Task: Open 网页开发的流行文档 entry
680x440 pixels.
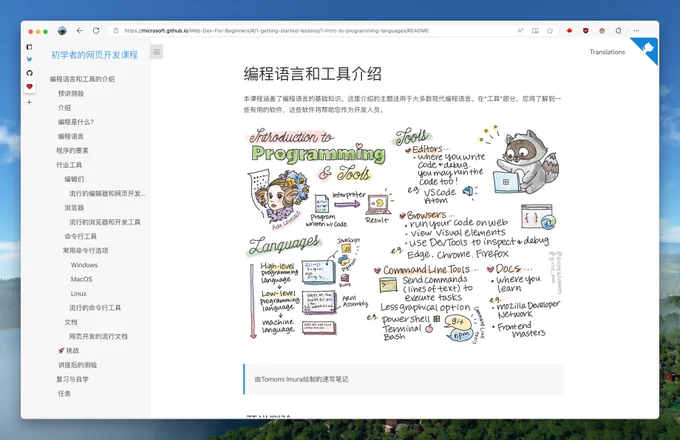Action: [x=98, y=336]
